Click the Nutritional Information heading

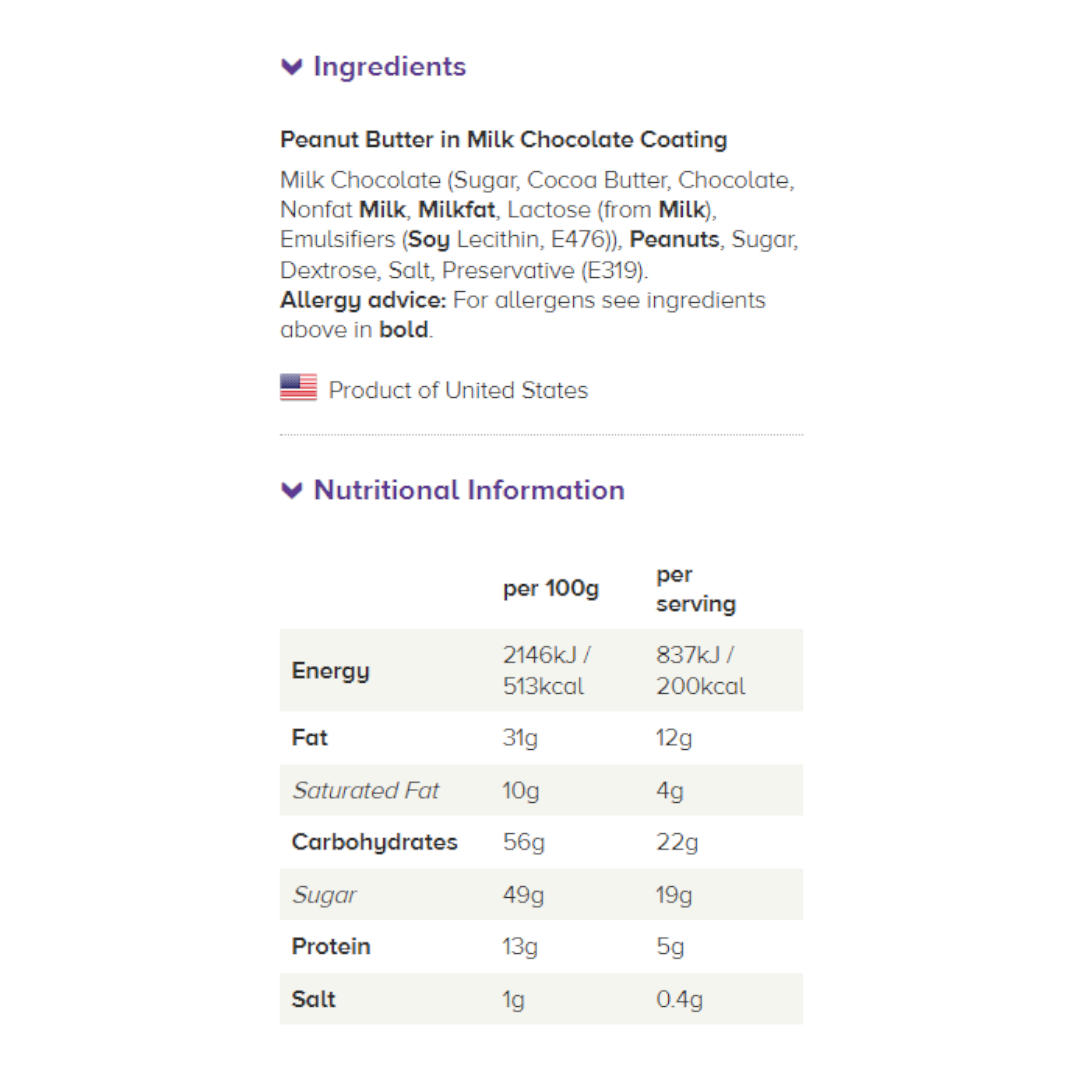pos(469,490)
